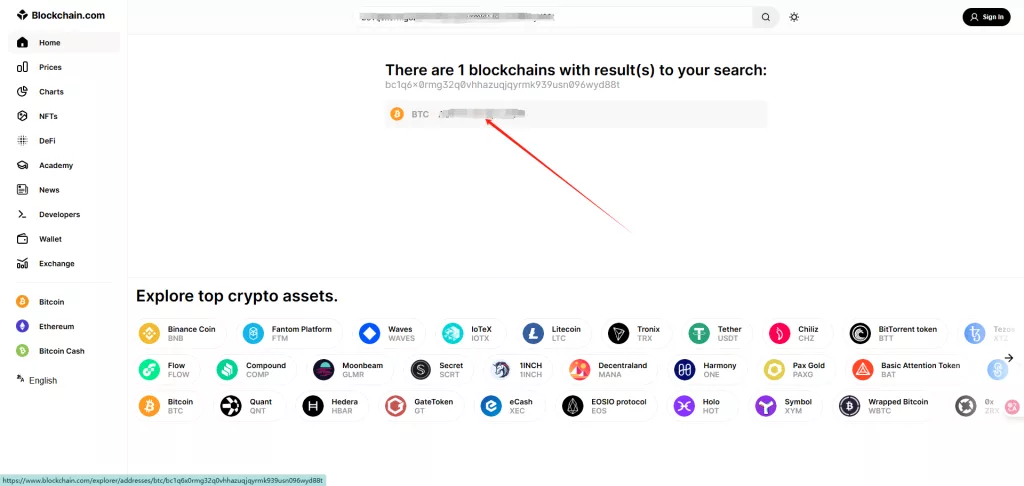Toggle the light/dark theme sun icon
The image size is (1024, 486).
click(794, 17)
